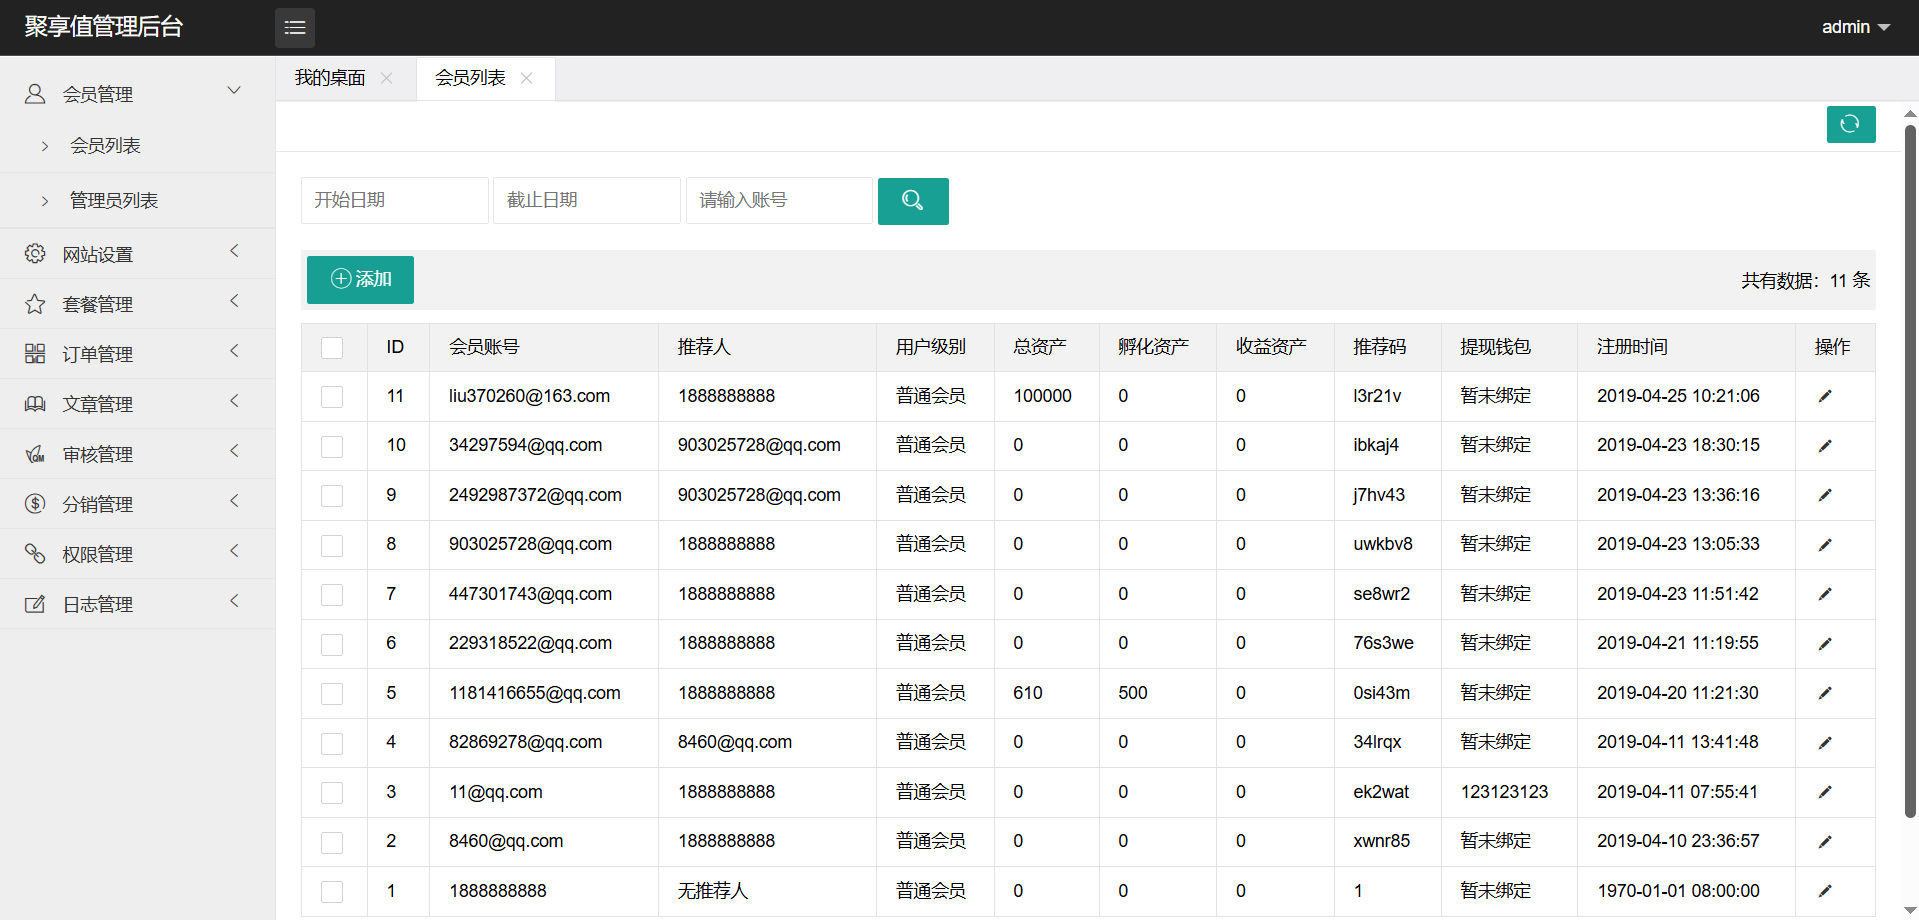Click the green refresh icon button
Image resolution: width=1919 pixels, height=920 pixels.
[x=1850, y=124]
